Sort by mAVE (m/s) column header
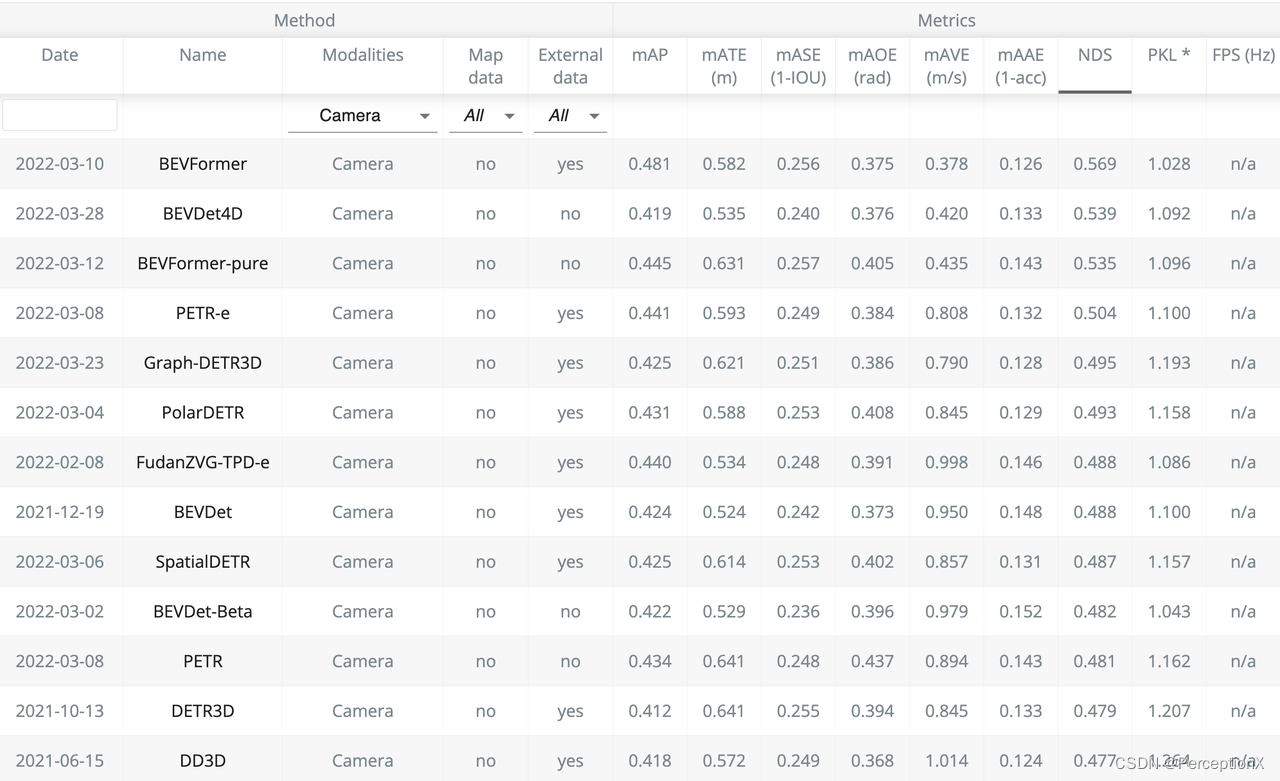Screen dimensions: 1280x781 (x=946, y=66)
